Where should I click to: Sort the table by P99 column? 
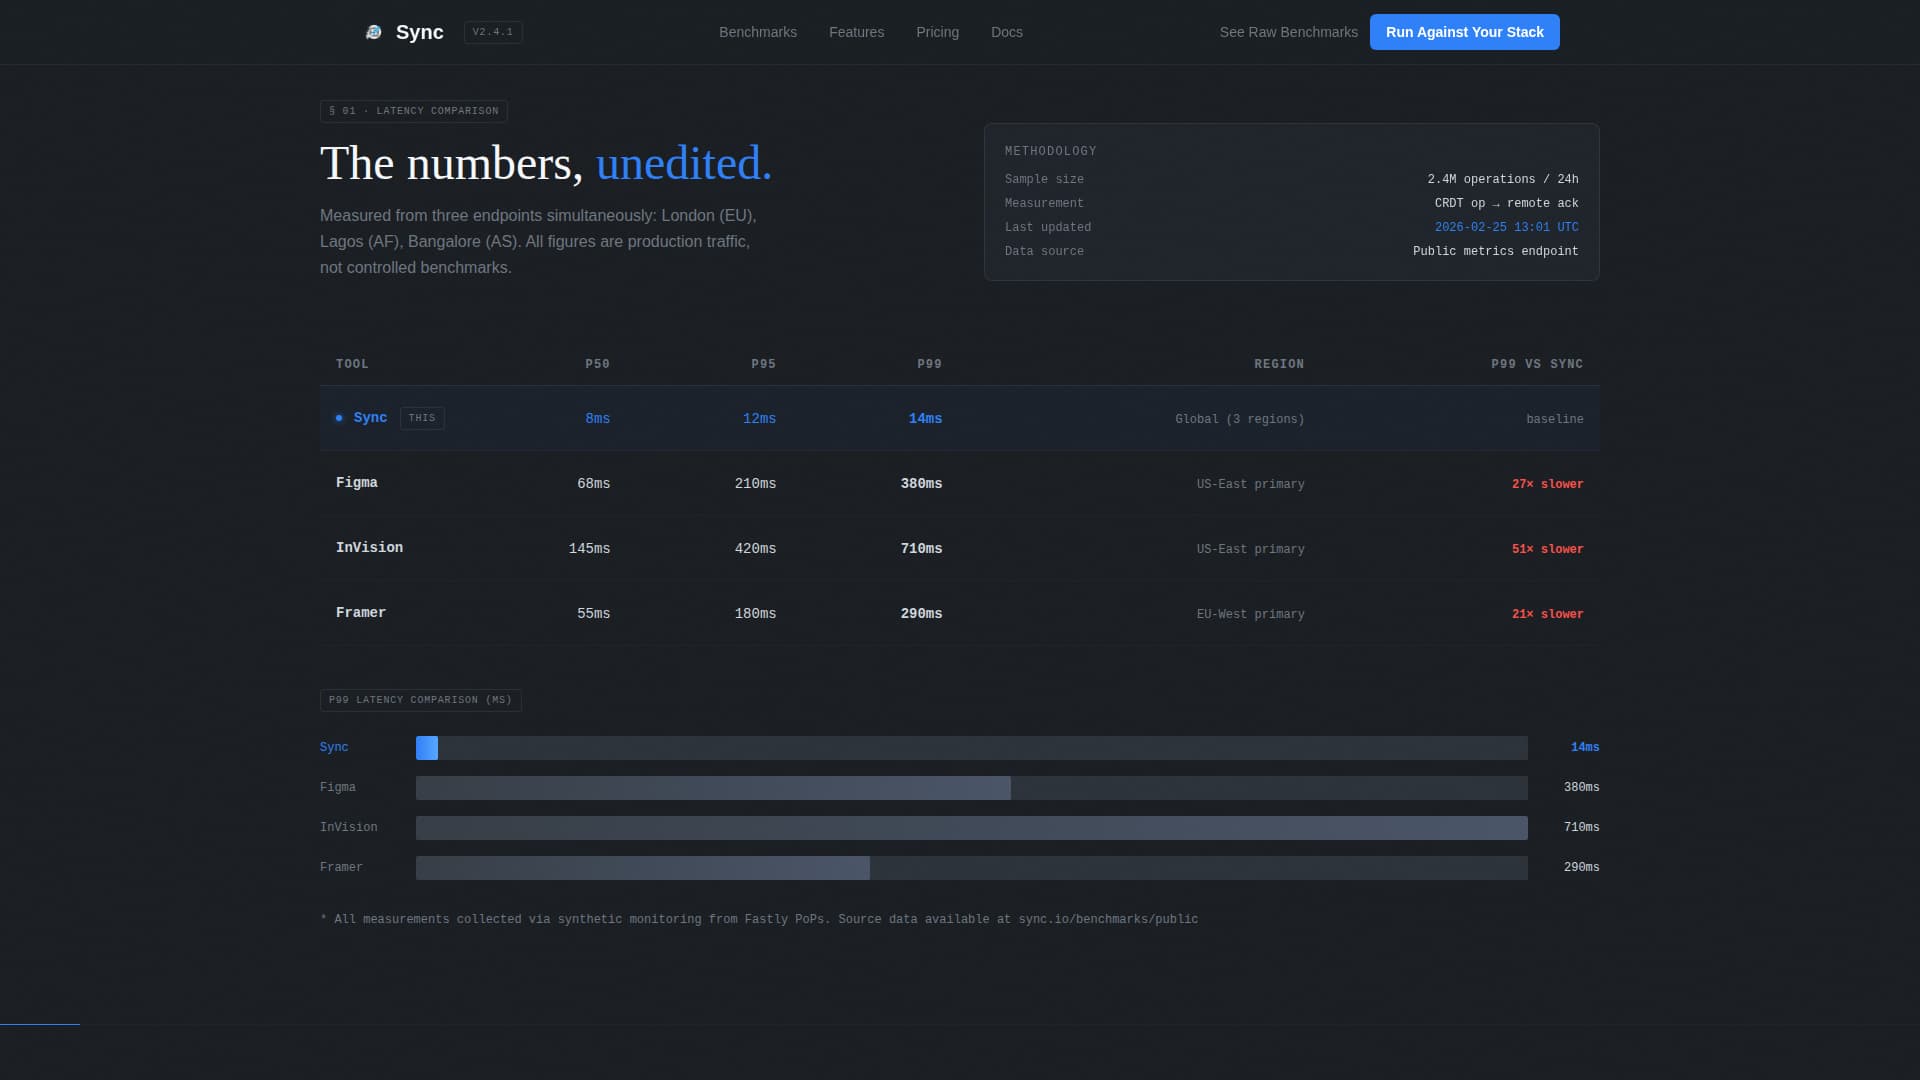pyautogui.click(x=929, y=364)
